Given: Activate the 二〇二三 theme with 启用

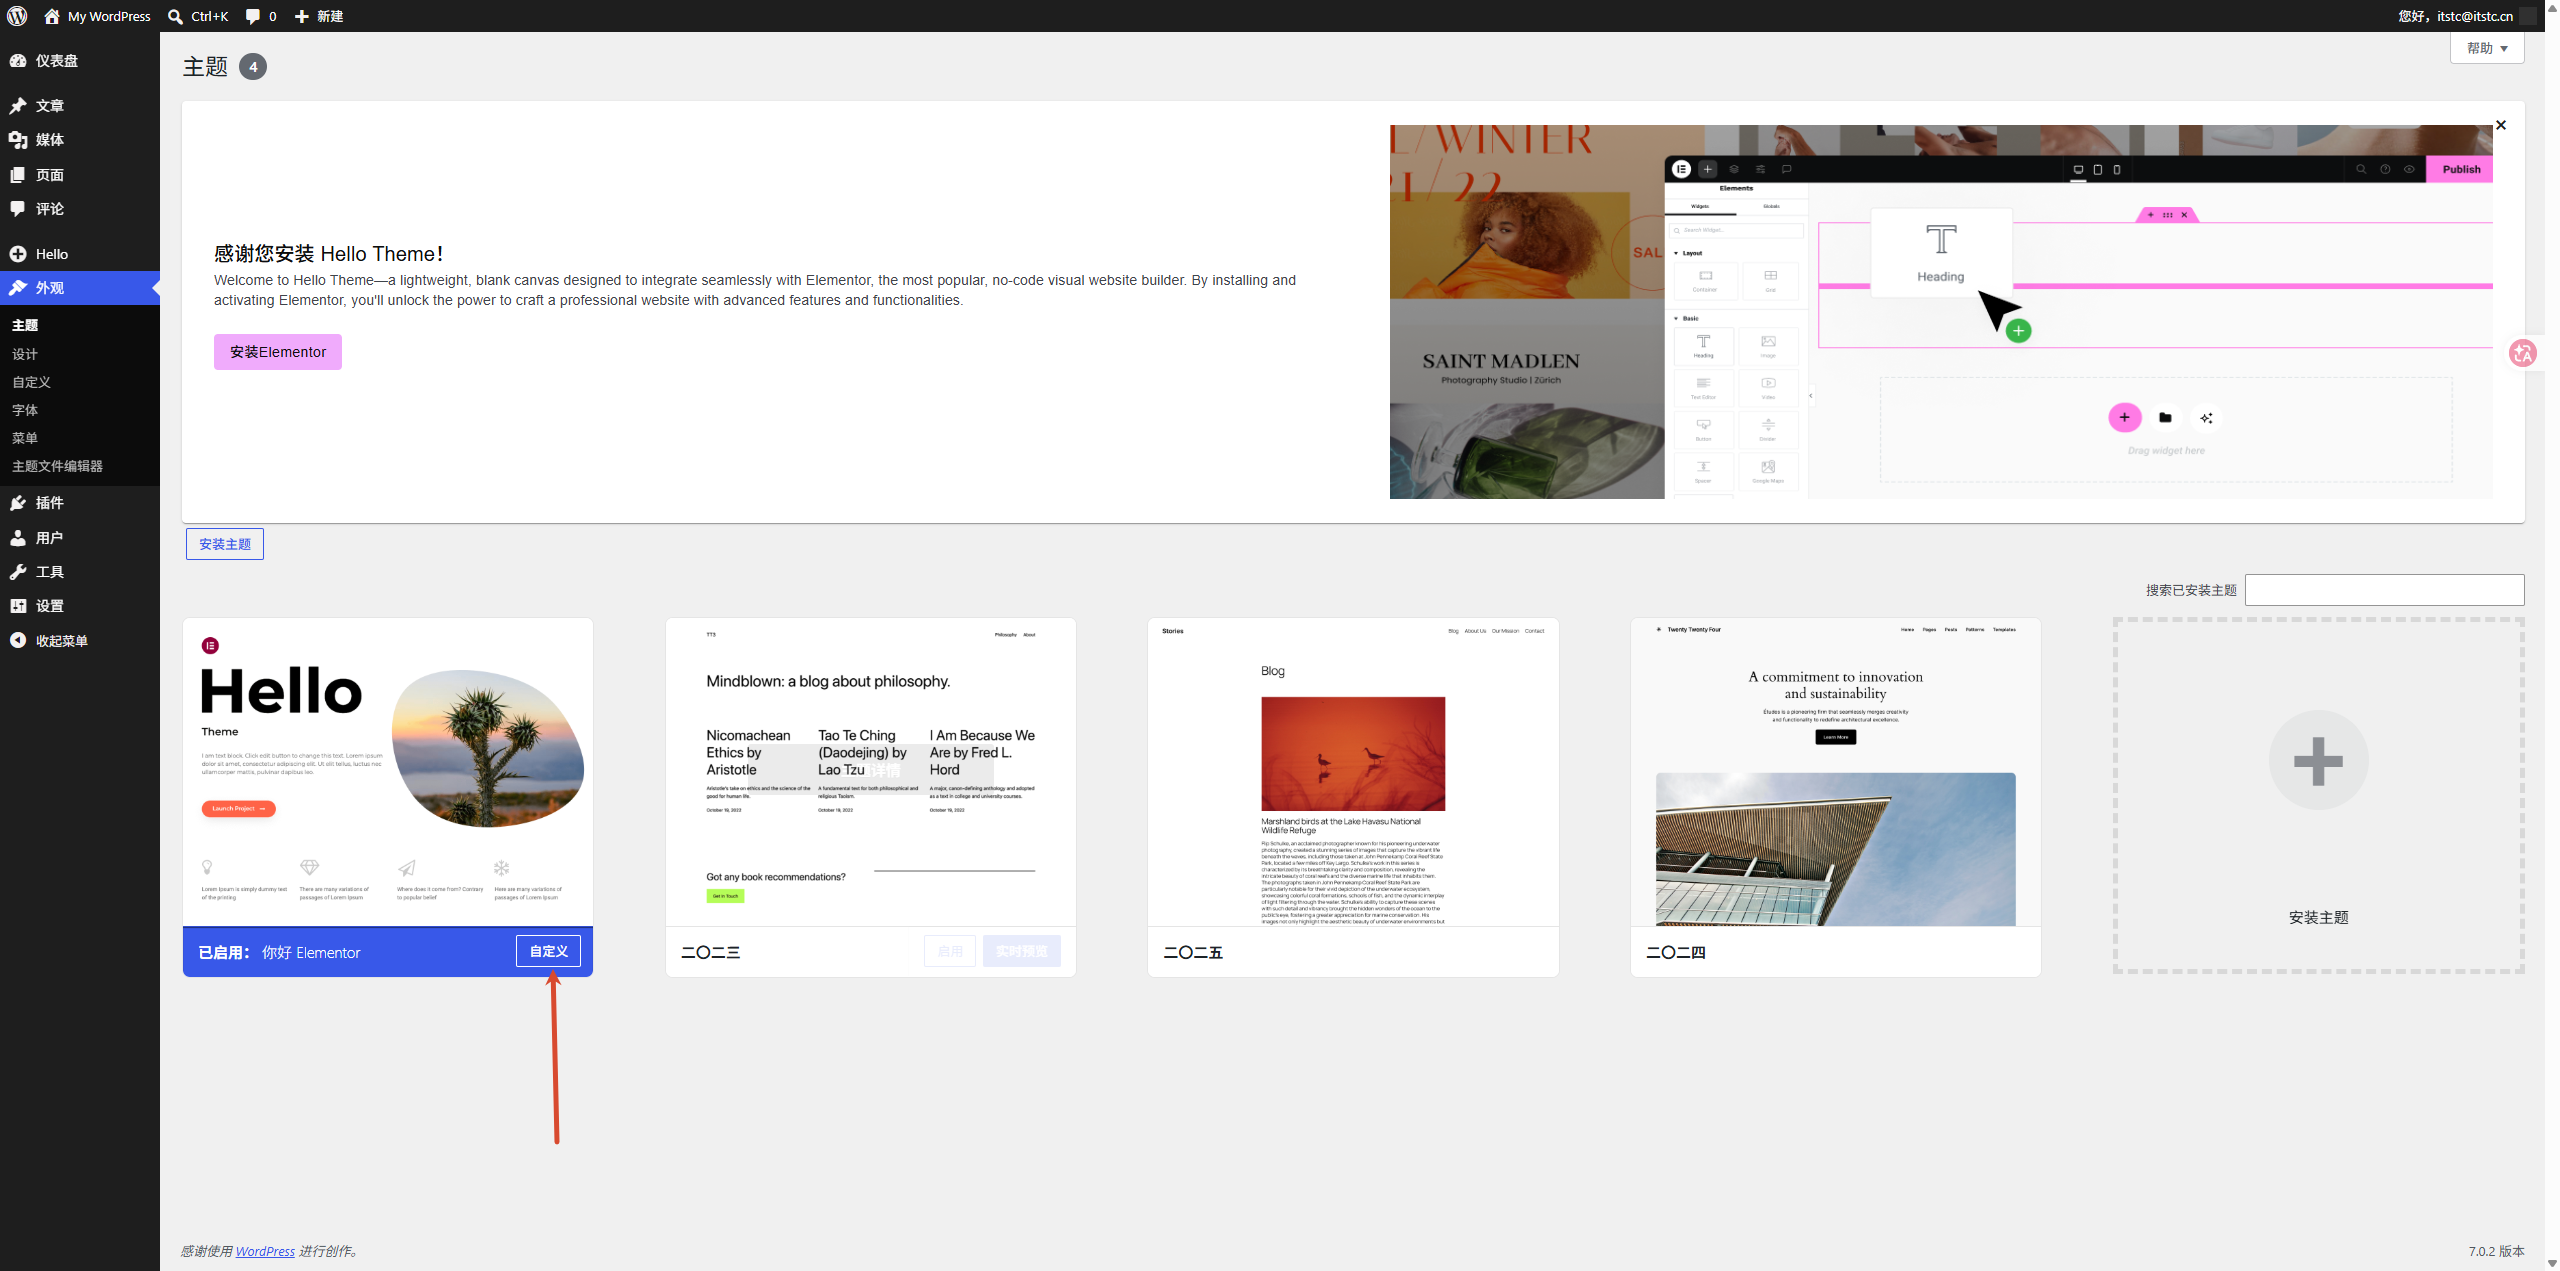Looking at the screenshot, I should pos(950,951).
